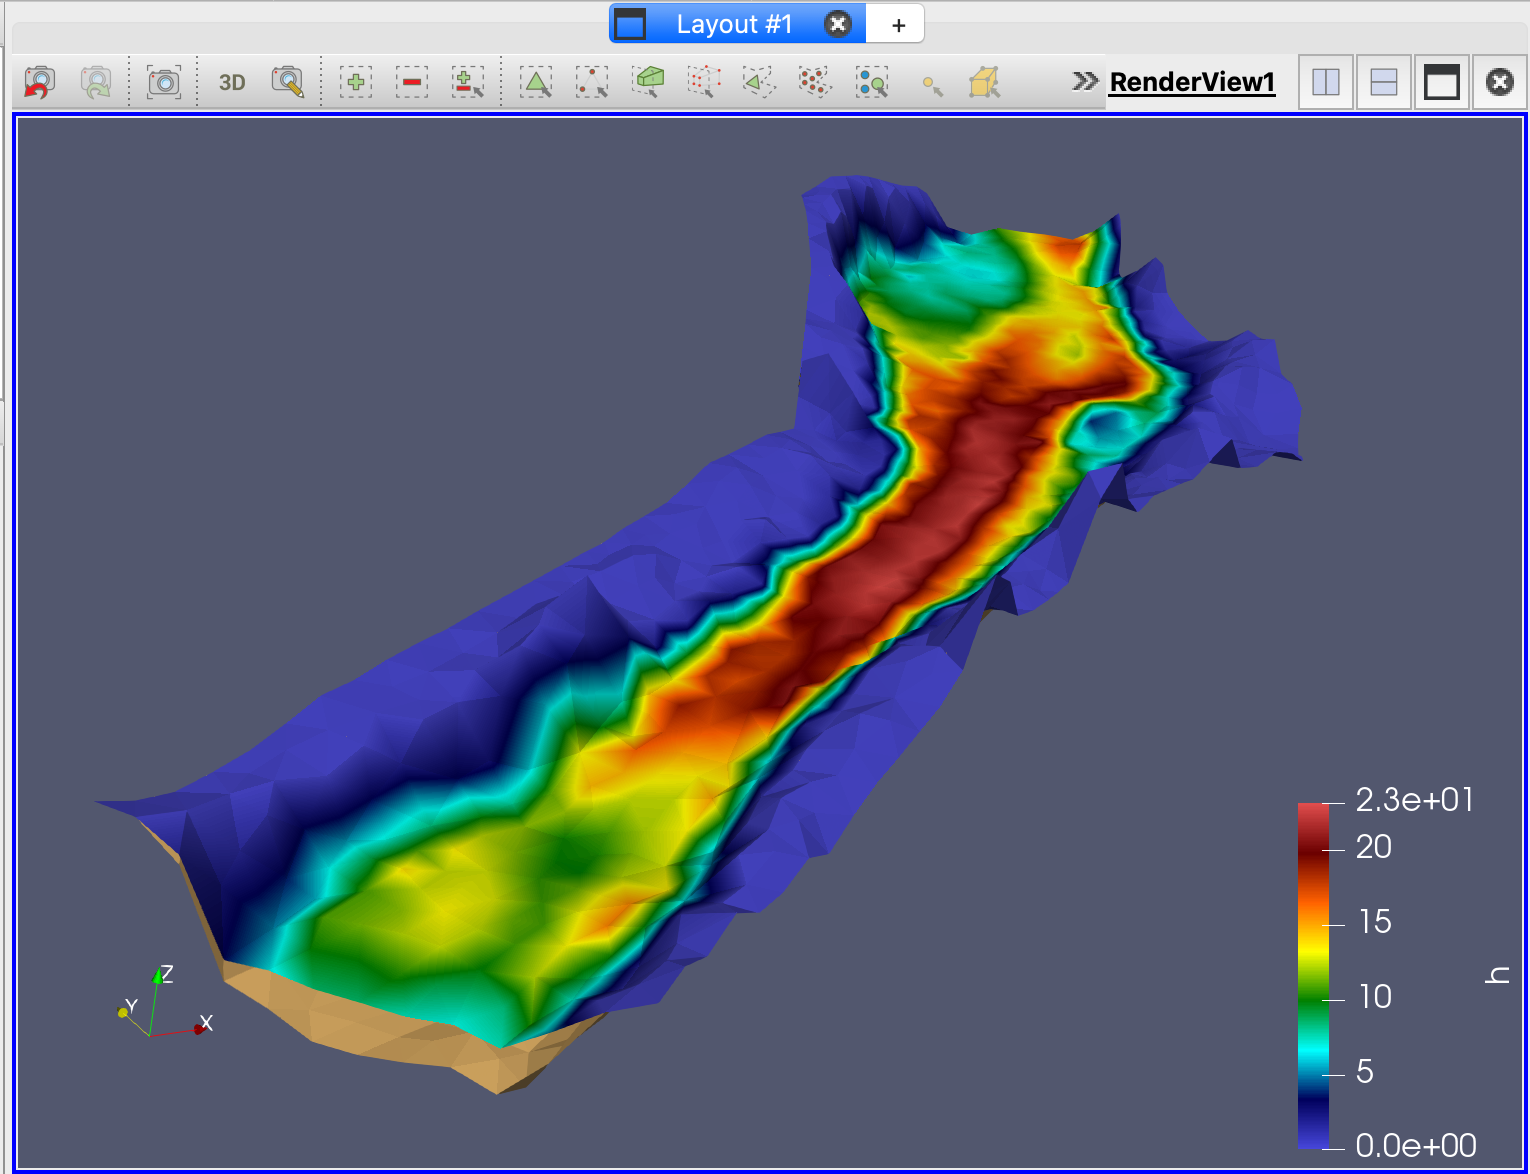Enable add selection mode (plus icon)
Screen dimensions: 1530x1174
tap(355, 82)
